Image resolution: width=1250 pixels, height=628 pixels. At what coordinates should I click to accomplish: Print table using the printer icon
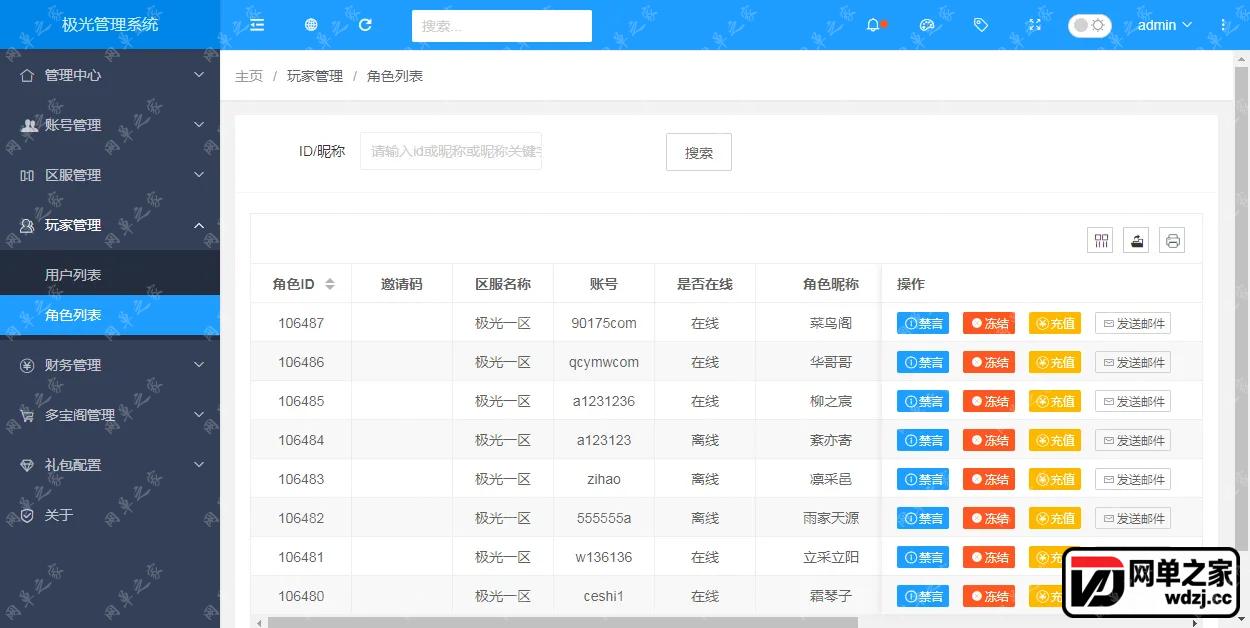(x=1173, y=240)
